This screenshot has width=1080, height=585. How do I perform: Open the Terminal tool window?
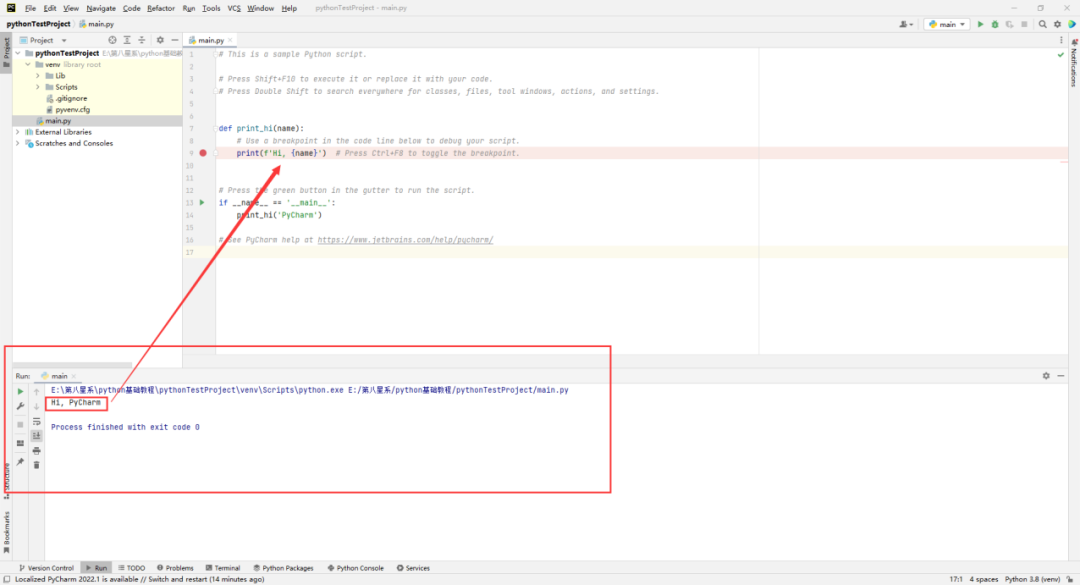click(x=222, y=568)
